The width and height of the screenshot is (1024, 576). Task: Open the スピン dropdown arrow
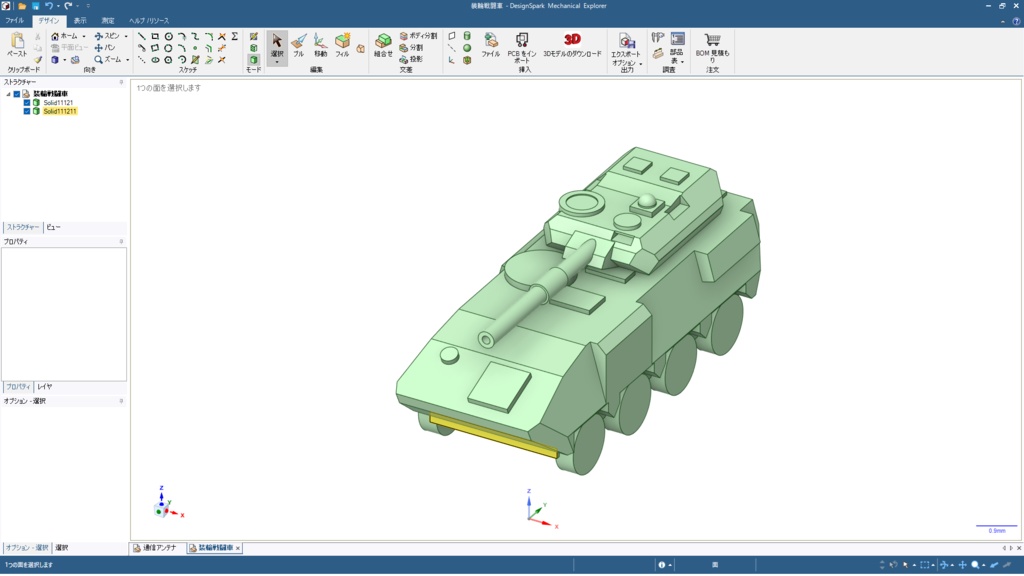coord(126,37)
